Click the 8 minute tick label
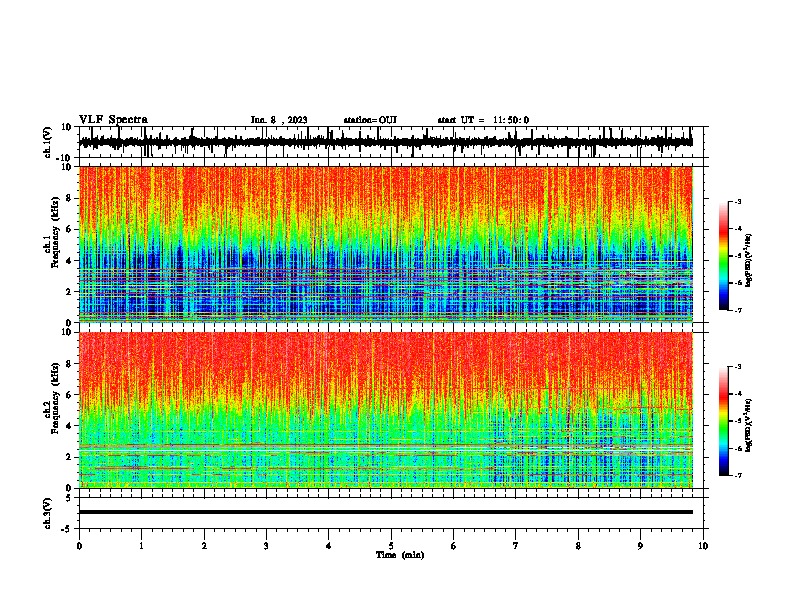The height and width of the screenshot is (612, 792). point(578,546)
